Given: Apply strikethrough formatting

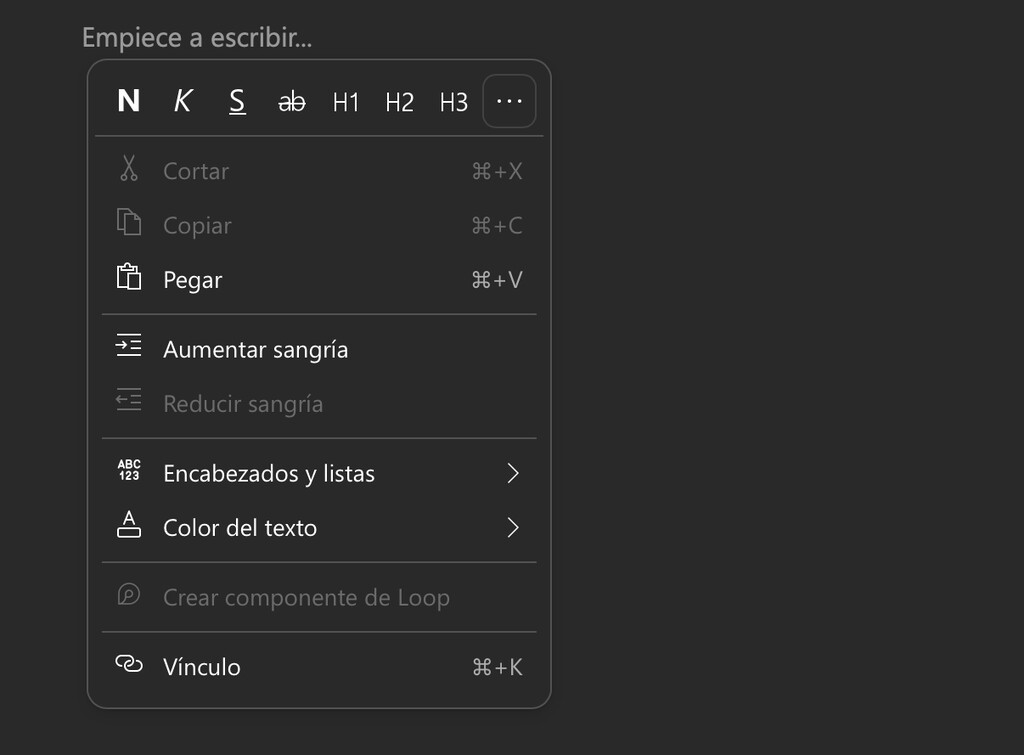Looking at the screenshot, I should [291, 100].
